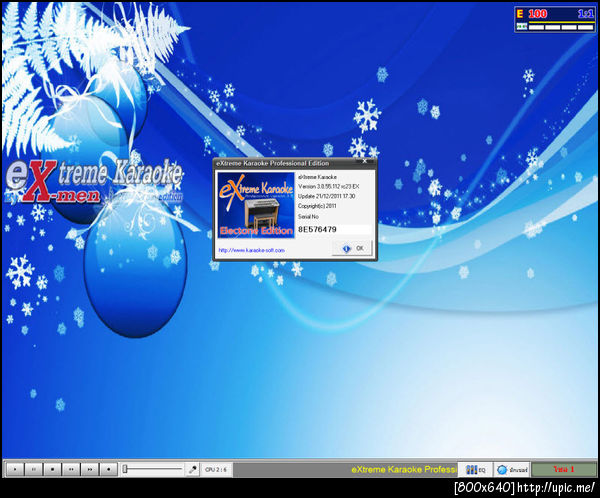Open the EQ equalizer panel
Screen dimensions: 600x498
[x=475, y=469]
